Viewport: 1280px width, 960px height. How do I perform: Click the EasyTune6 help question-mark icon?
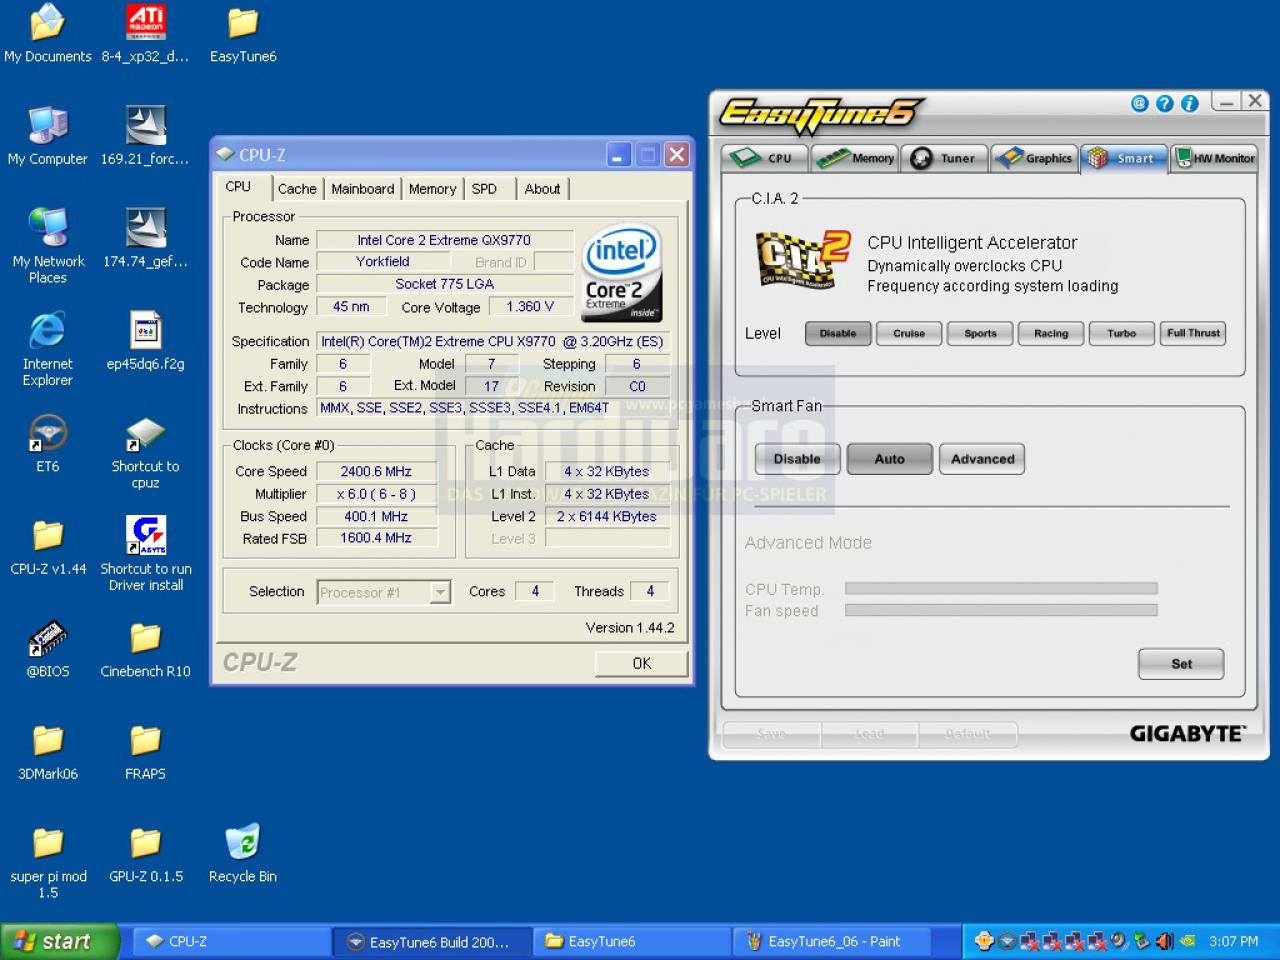(x=1164, y=104)
